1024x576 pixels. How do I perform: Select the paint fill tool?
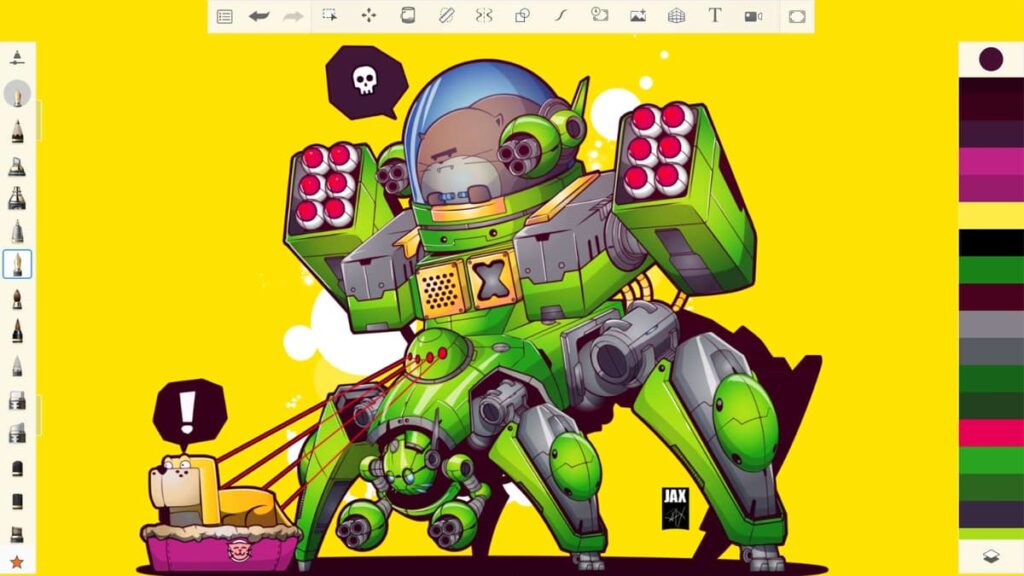(x=406, y=14)
